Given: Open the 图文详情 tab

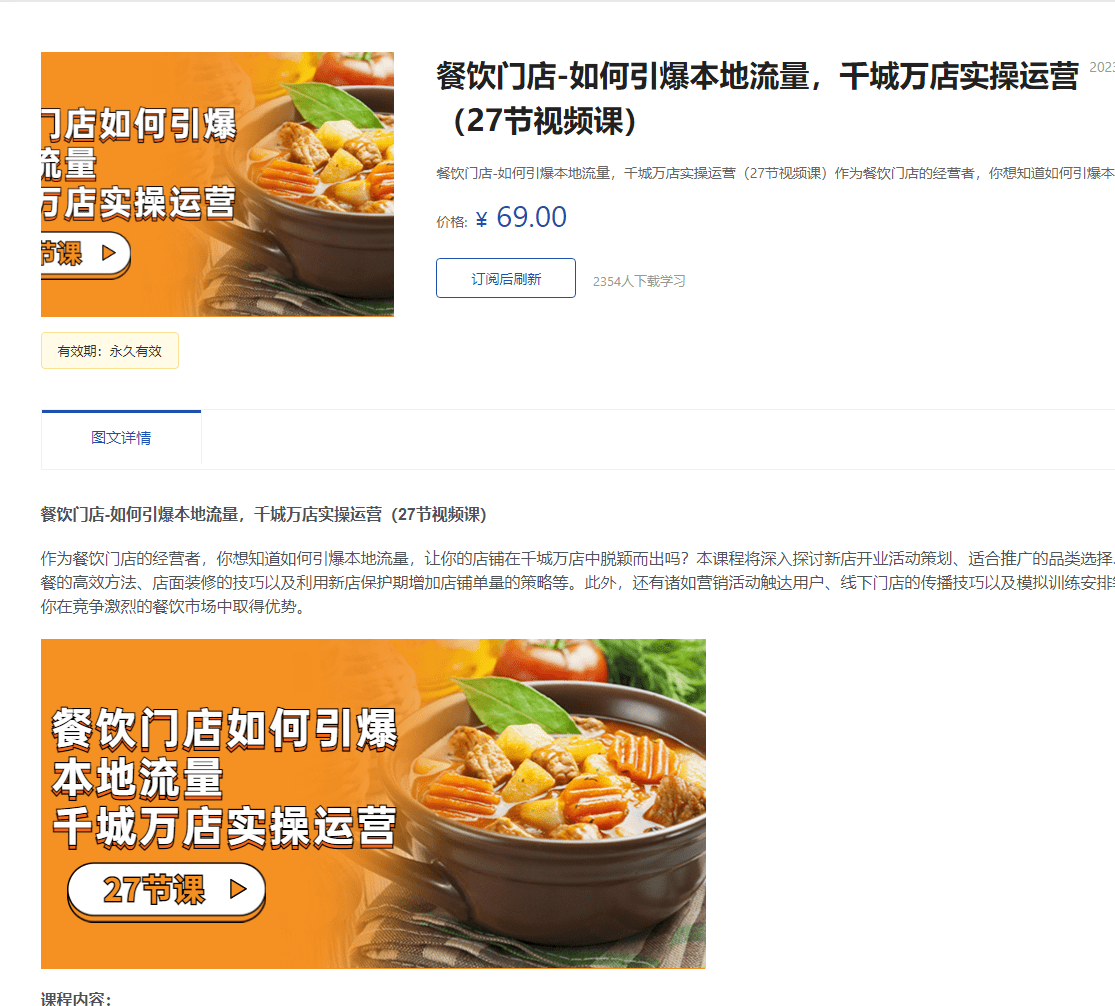Looking at the screenshot, I should pyautogui.click(x=121, y=438).
